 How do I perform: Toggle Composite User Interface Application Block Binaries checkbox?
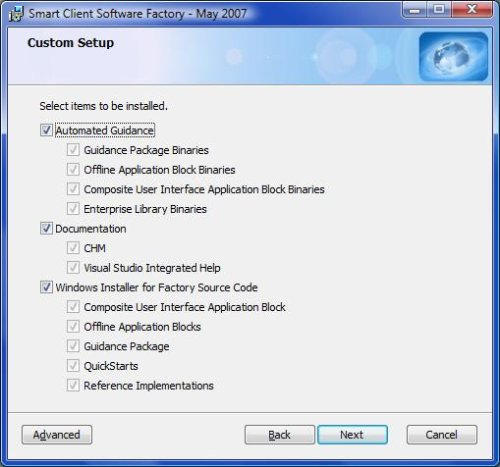[73, 189]
